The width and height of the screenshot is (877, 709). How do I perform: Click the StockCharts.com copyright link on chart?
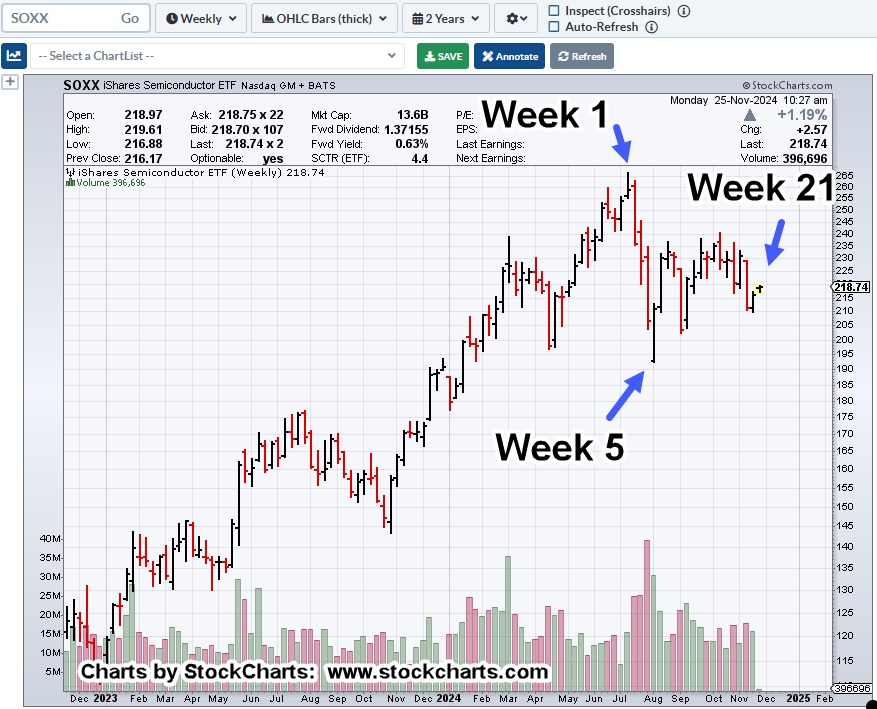pyautogui.click(x=786, y=87)
